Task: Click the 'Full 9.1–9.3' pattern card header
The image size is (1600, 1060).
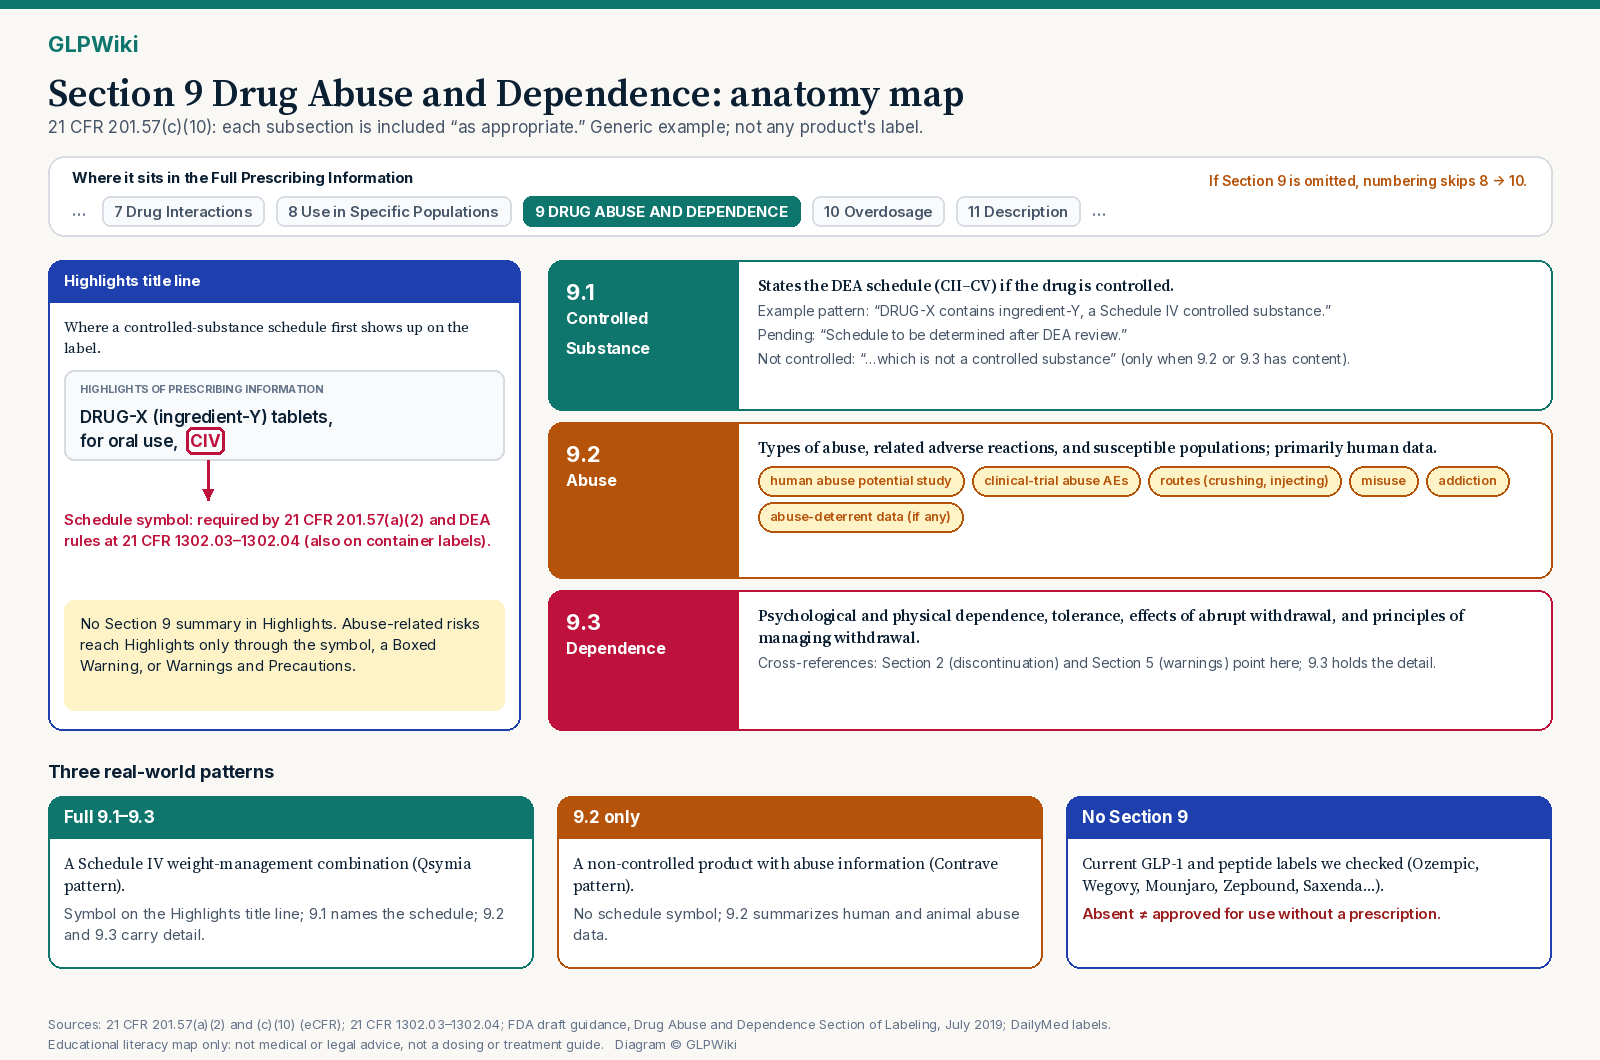Action: click(291, 818)
